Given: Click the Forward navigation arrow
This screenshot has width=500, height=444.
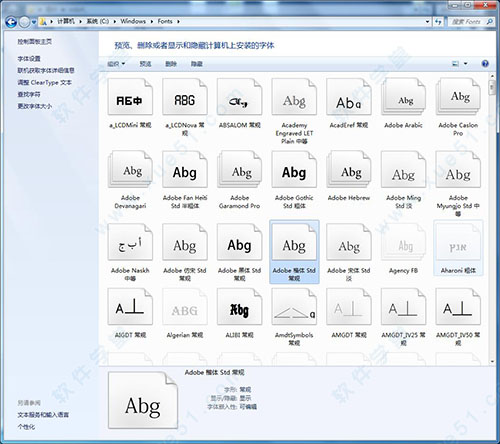Looking at the screenshot, I should (x=24, y=22).
